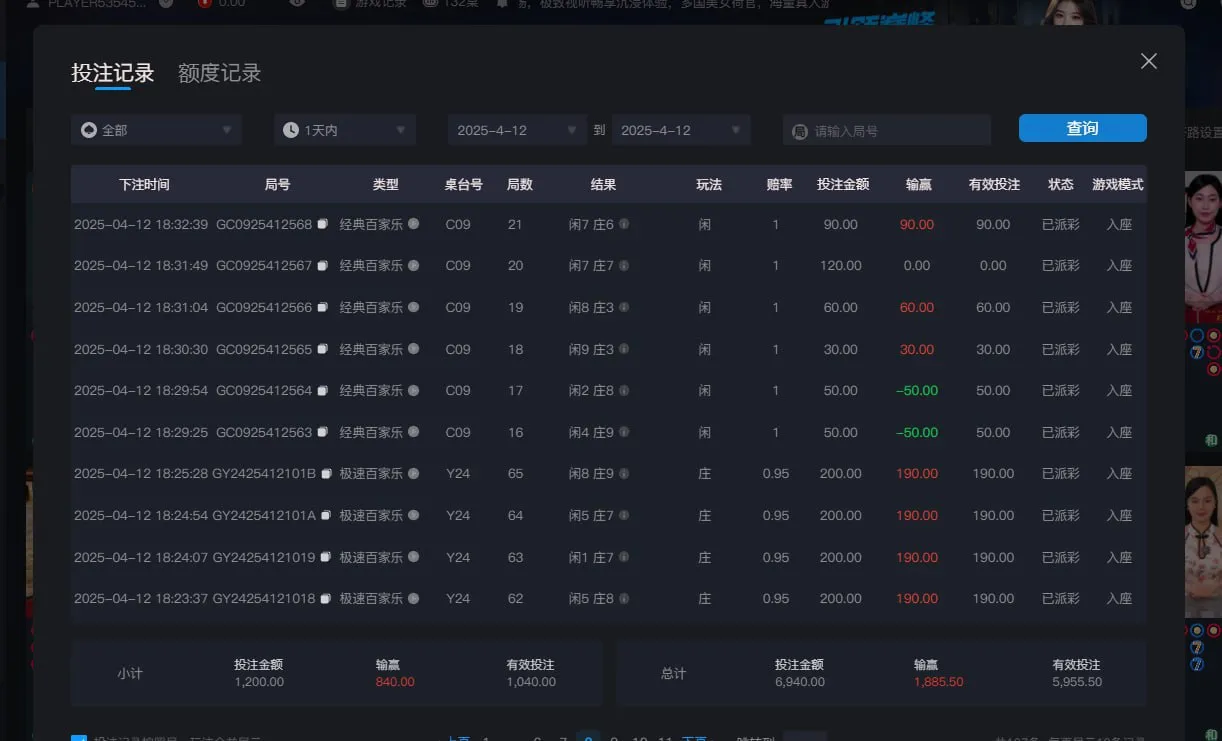Play video replay for round GY24254121018

414,599
